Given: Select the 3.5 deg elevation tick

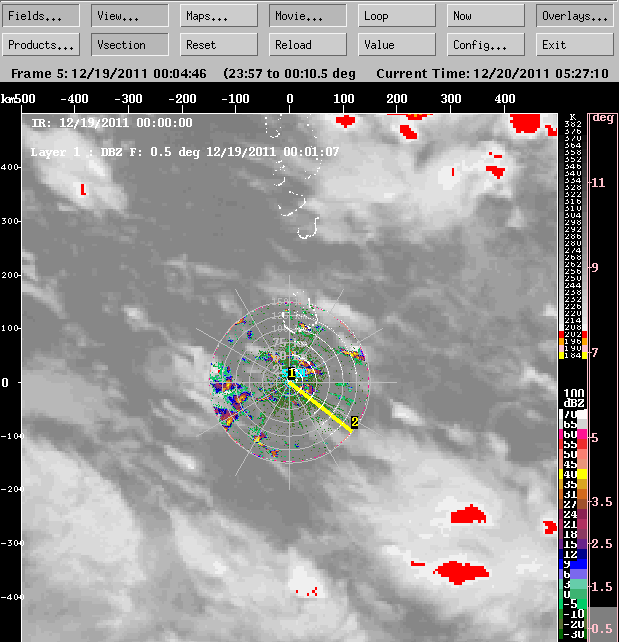Looking at the screenshot, I should (602, 502).
